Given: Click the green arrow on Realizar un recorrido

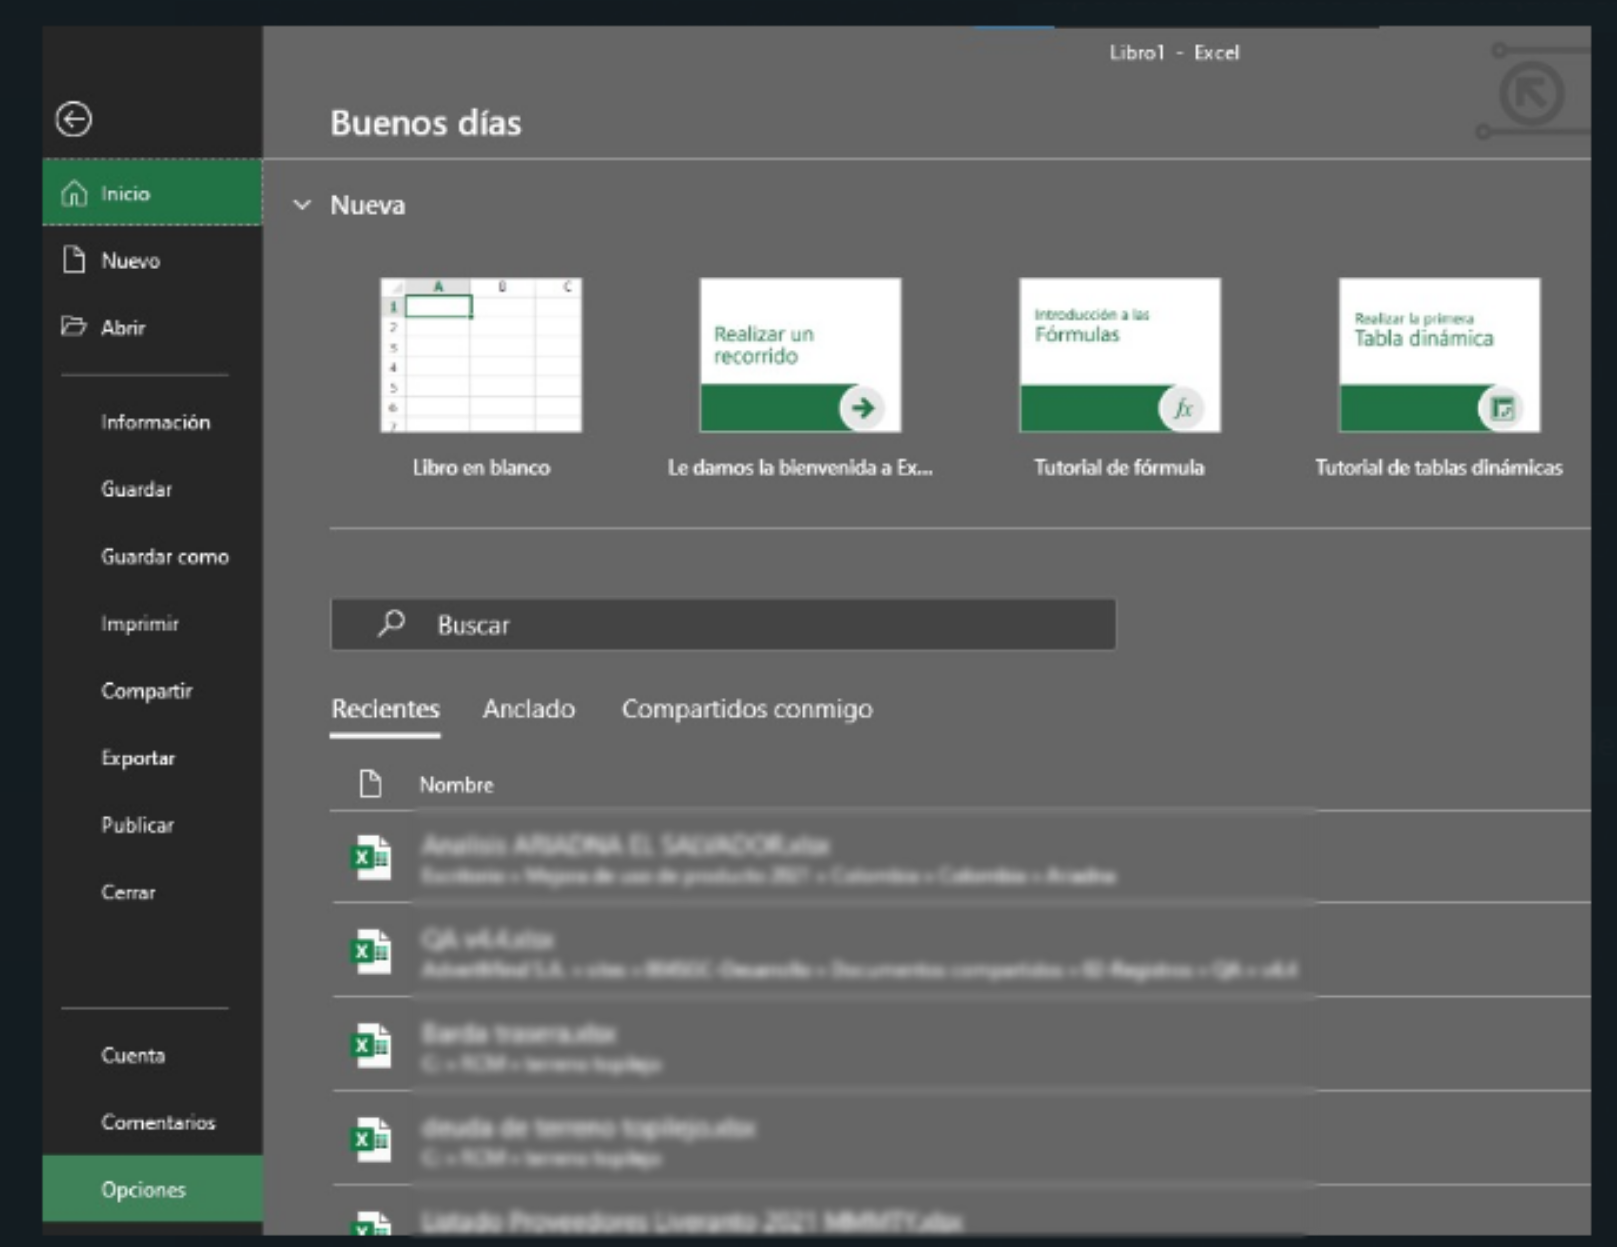Looking at the screenshot, I should 862,408.
